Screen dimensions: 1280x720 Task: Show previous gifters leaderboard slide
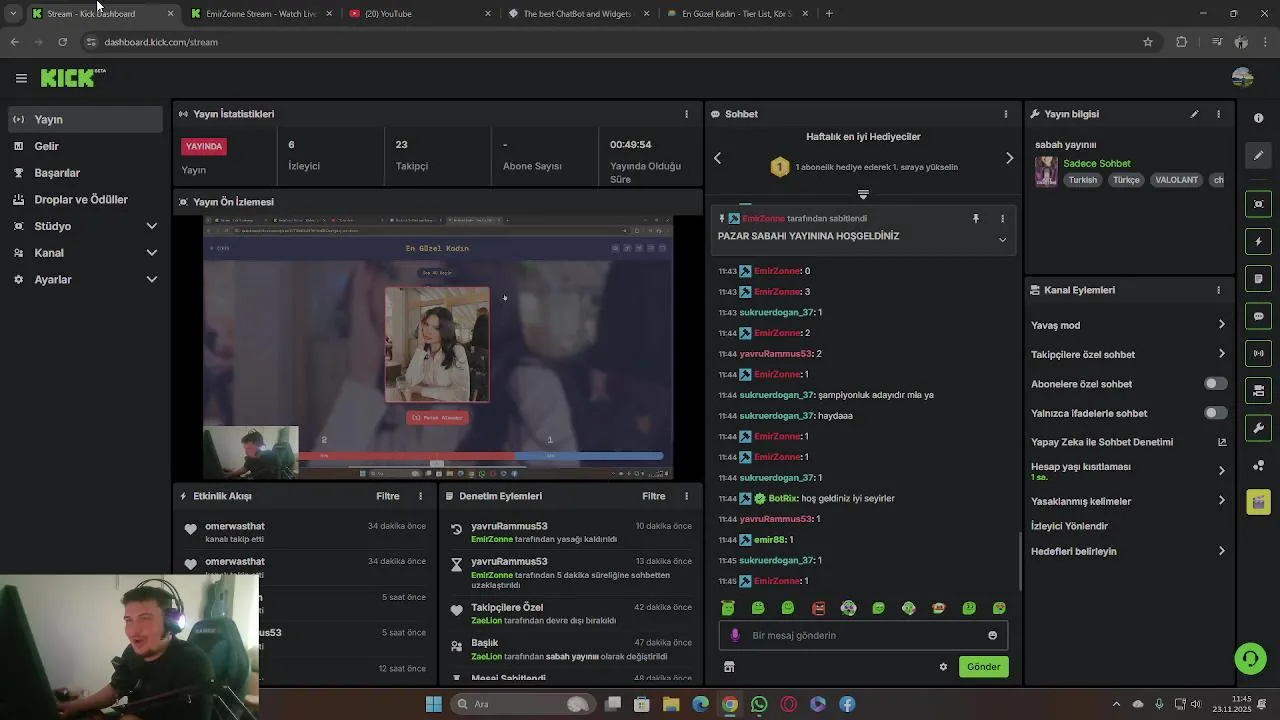[717, 158]
